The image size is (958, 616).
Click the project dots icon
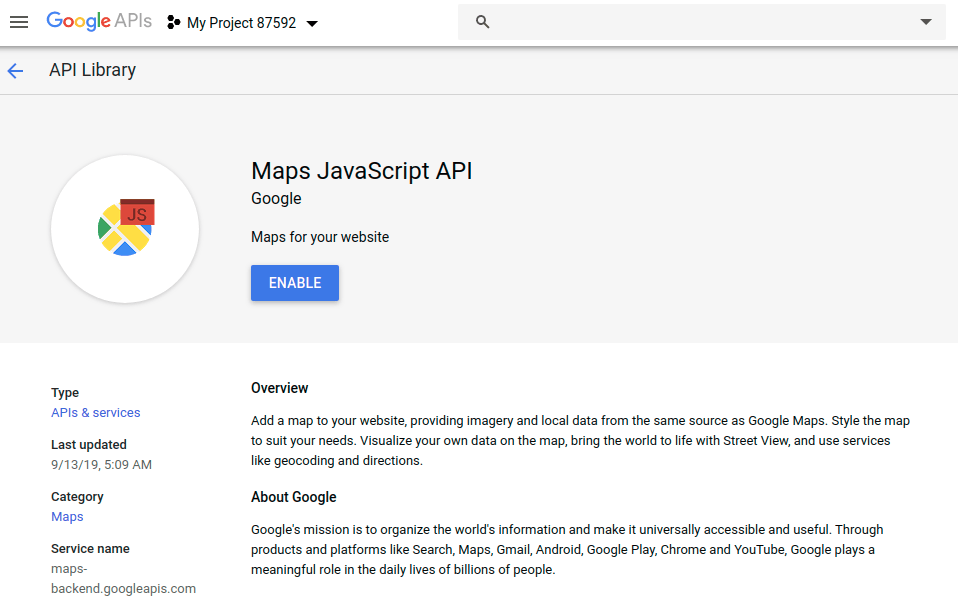(x=174, y=23)
